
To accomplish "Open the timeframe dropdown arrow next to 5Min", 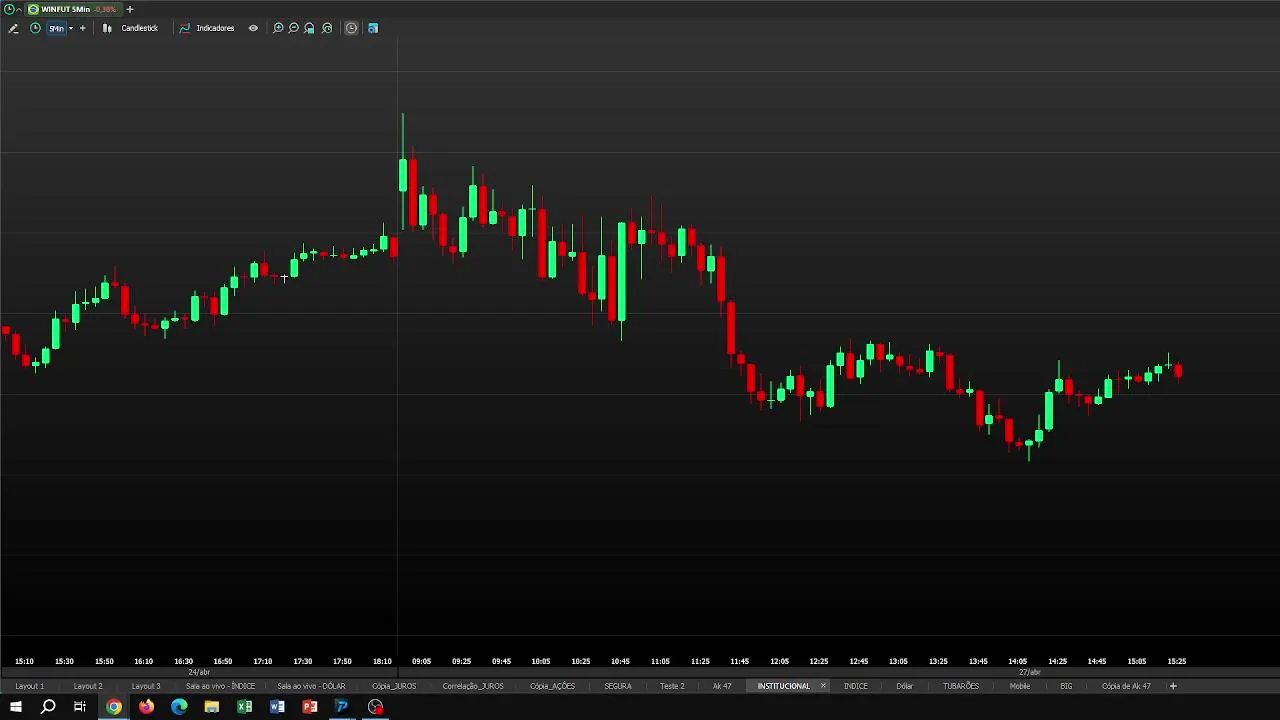I will tap(70, 28).
